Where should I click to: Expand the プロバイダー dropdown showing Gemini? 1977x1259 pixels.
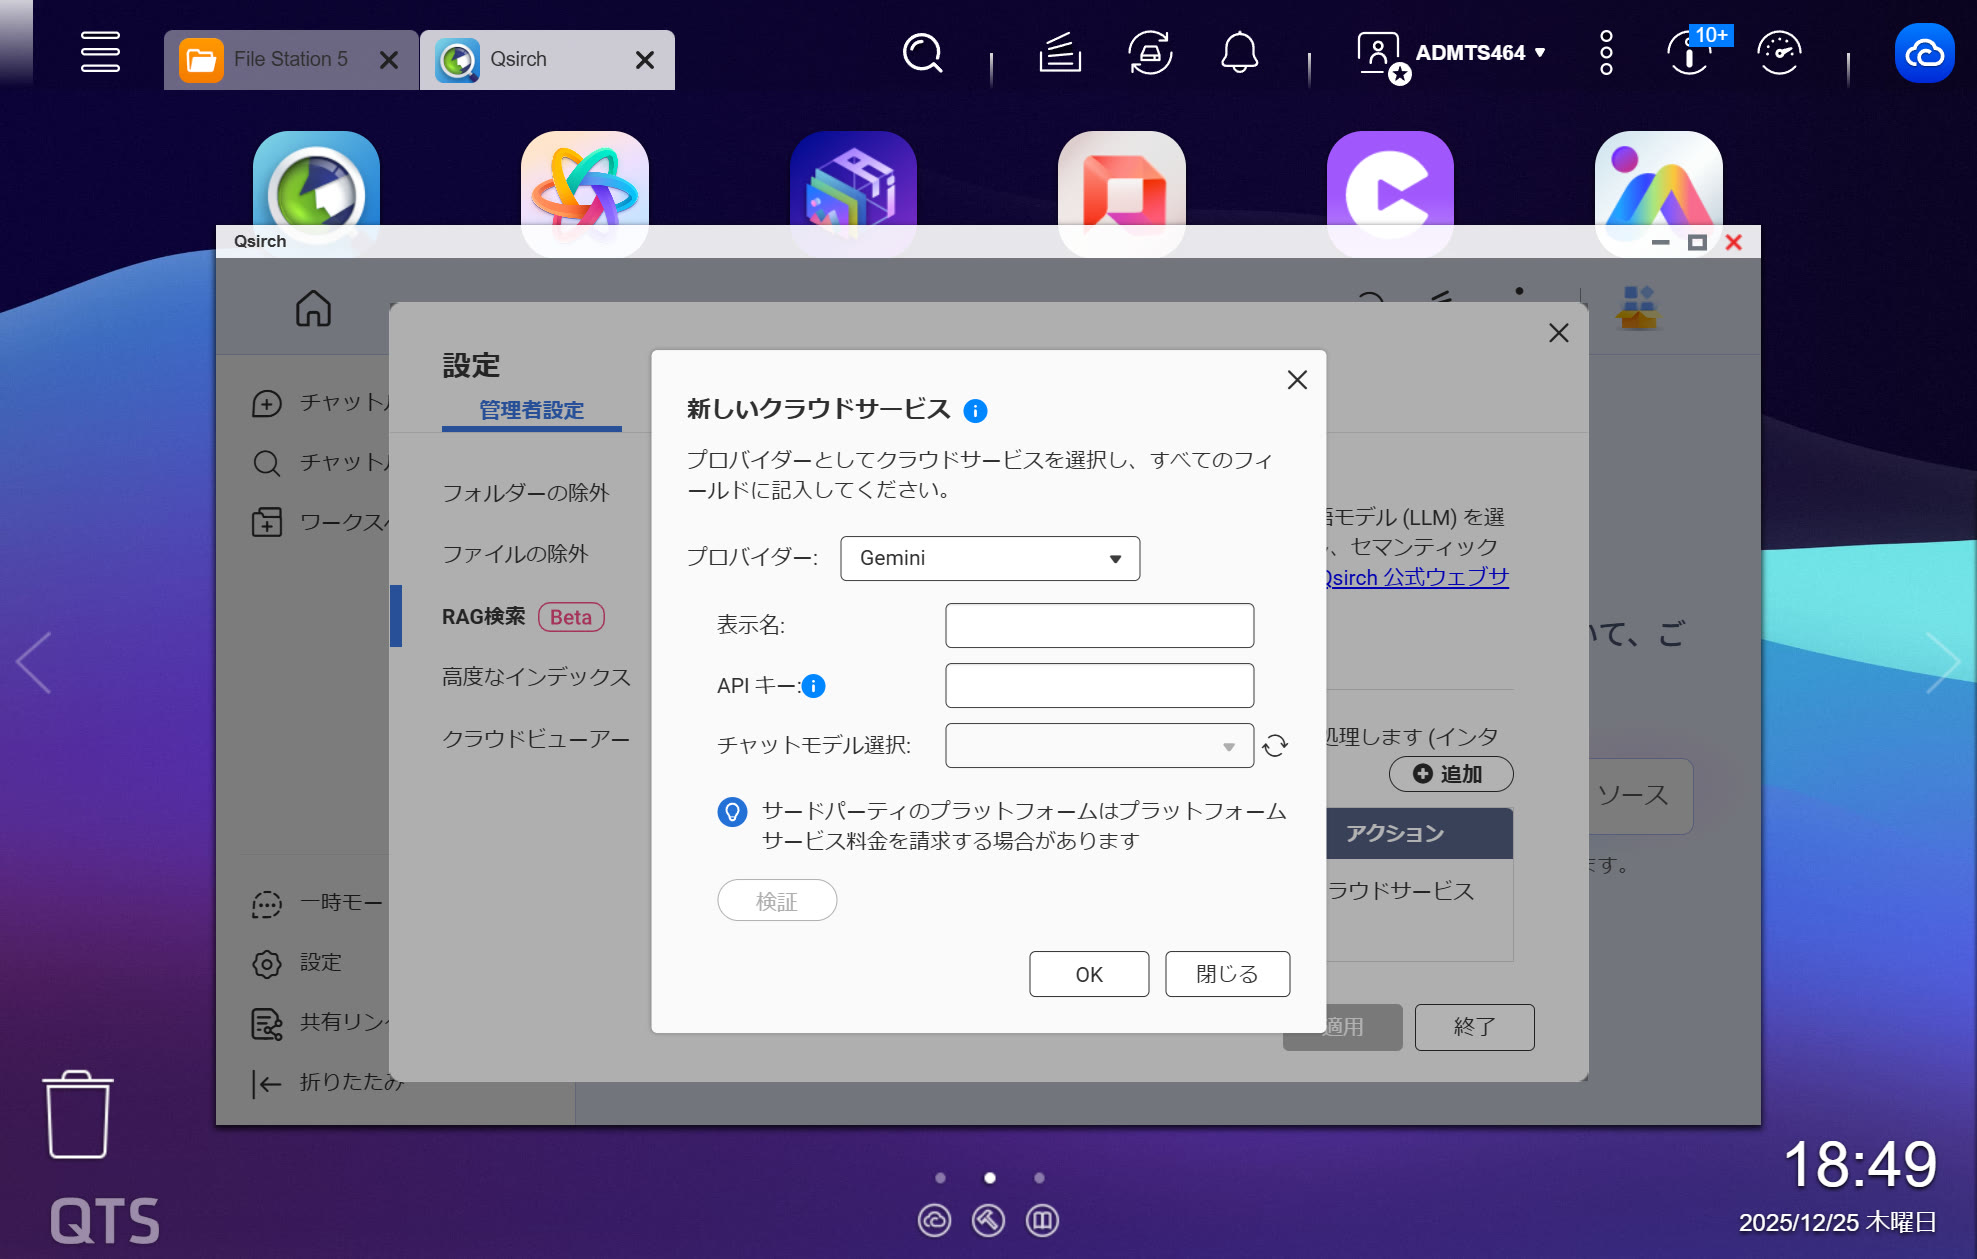tap(989, 558)
